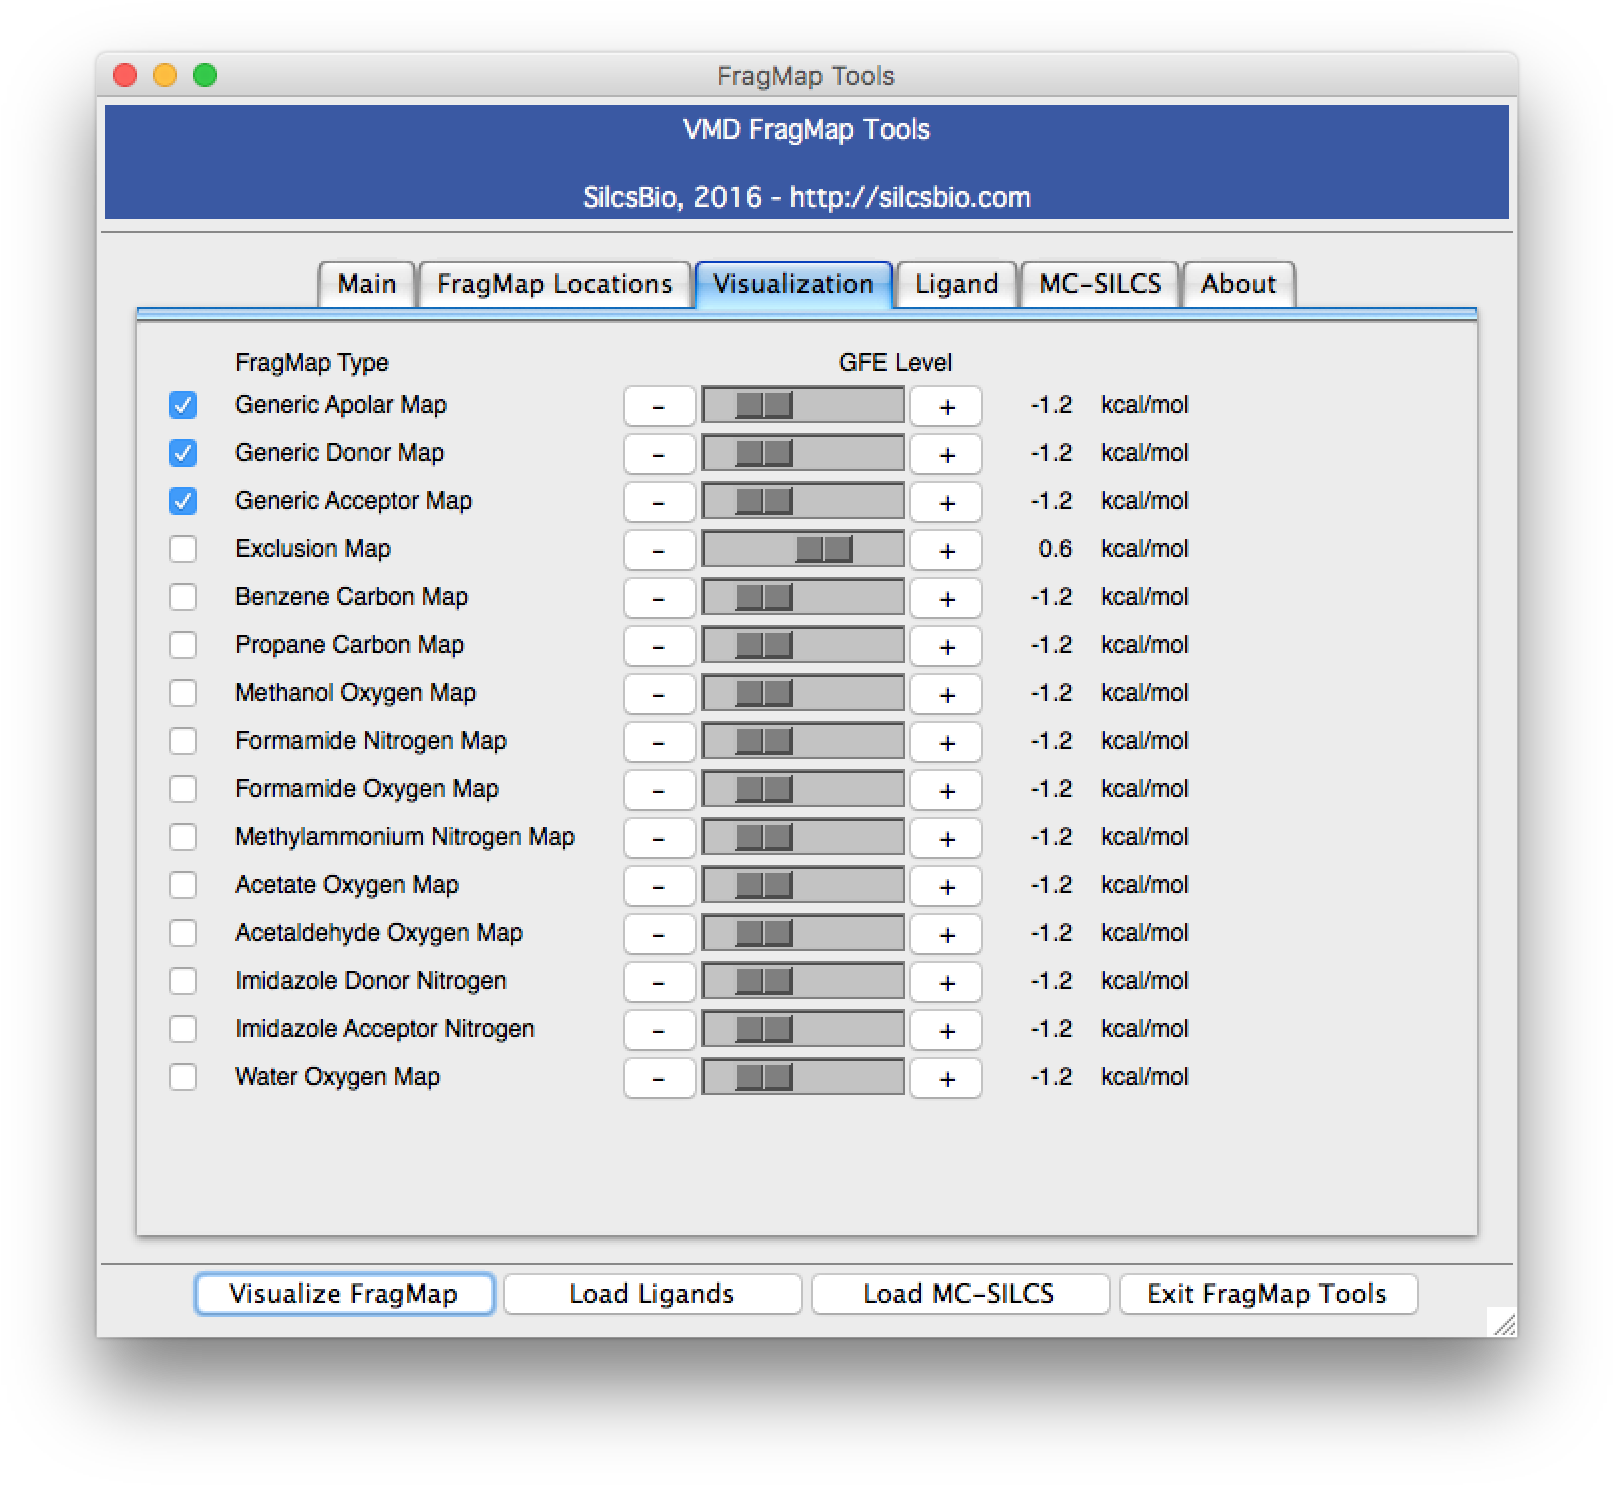Click the Visualize FragMap button
This screenshot has width=1613, height=1485.
(x=344, y=1294)
